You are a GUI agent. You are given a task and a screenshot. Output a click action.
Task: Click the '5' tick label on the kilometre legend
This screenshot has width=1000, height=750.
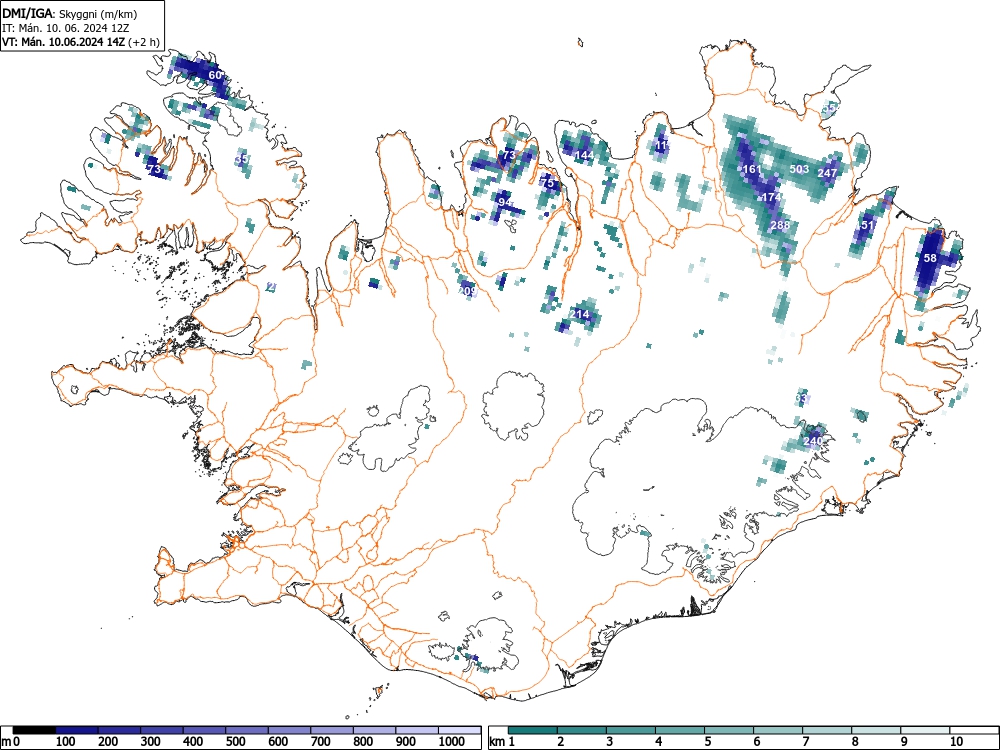click(708, 741)
